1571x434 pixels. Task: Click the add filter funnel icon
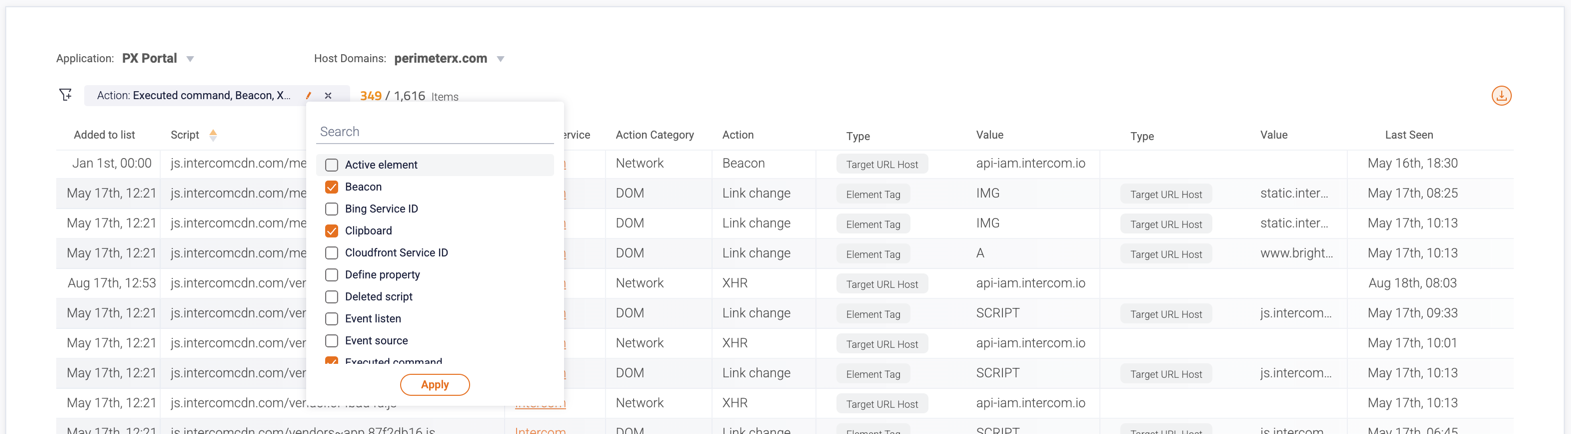[x=66, y=95]
